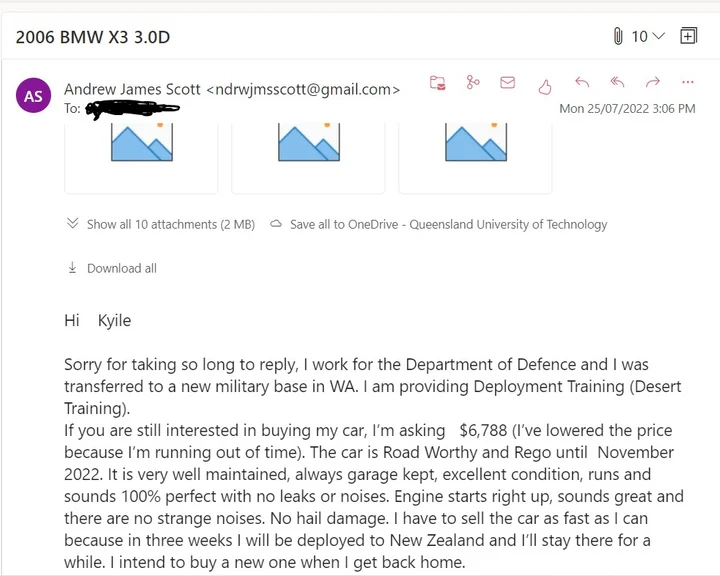This screenshot has width=720, height=576.
Task: Click the thumbs-up like icon
Action: coord(545,85)
